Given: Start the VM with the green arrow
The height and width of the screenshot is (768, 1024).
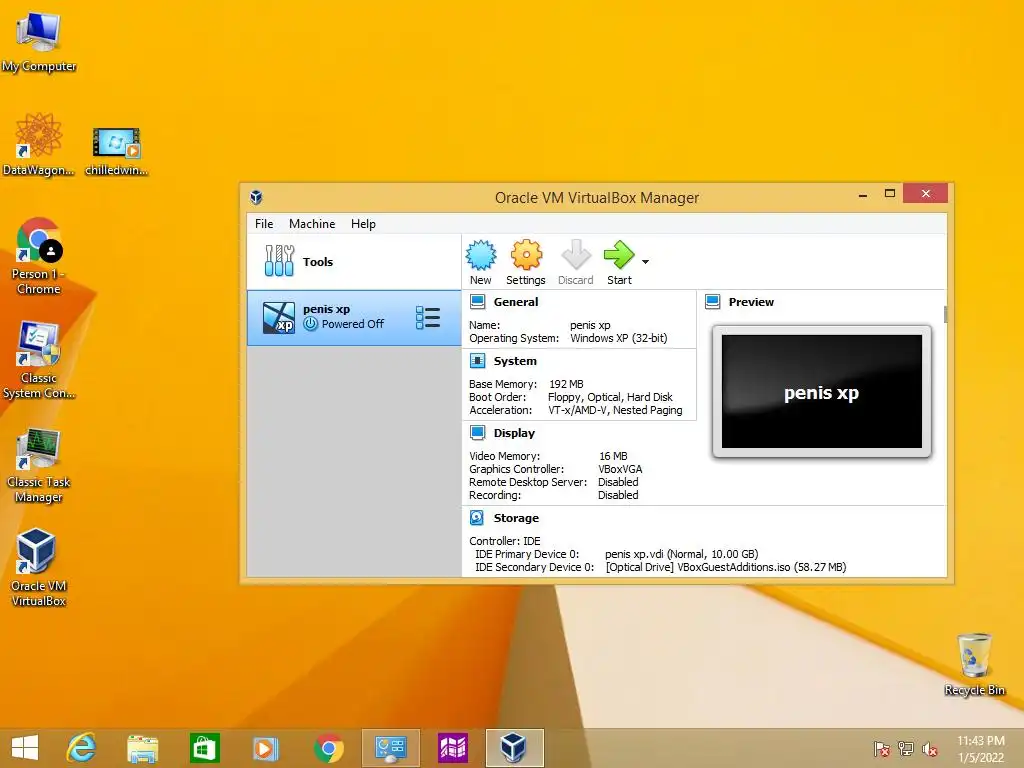Looking at the screenshot, I should point(619,255).
